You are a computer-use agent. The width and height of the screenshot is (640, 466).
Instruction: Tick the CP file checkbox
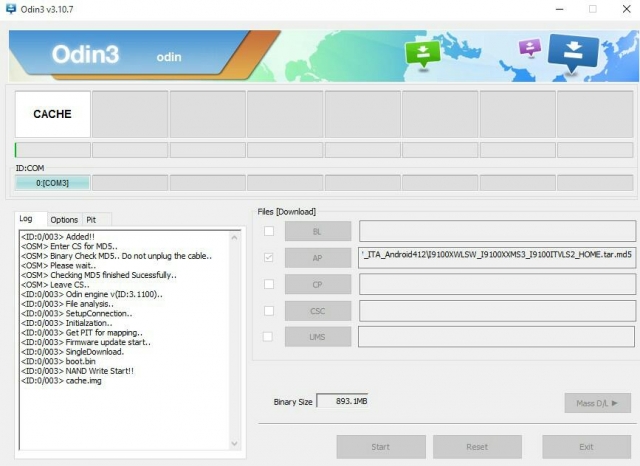(269, 284)
